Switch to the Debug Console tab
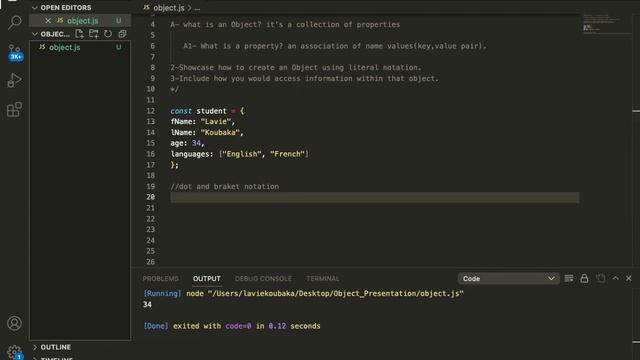Viewport: 640px width, 360px height. point(263,278)
